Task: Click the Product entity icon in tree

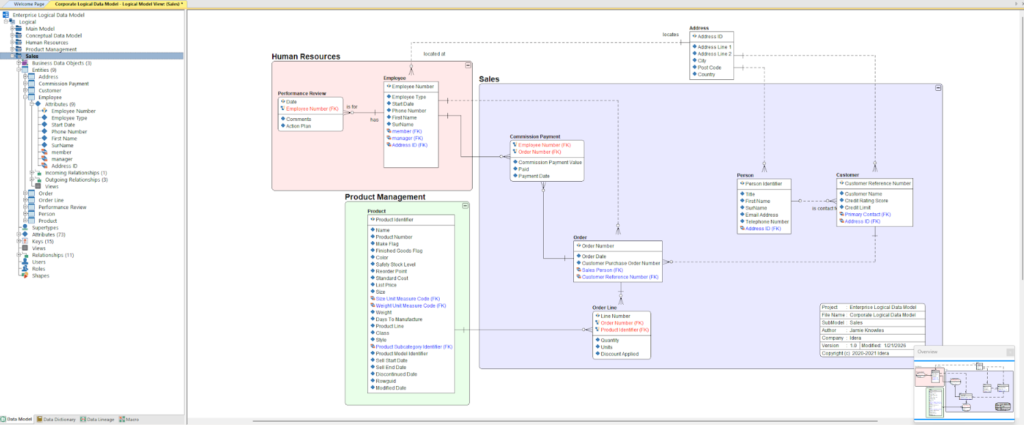Action: click(x=31, y=221)
